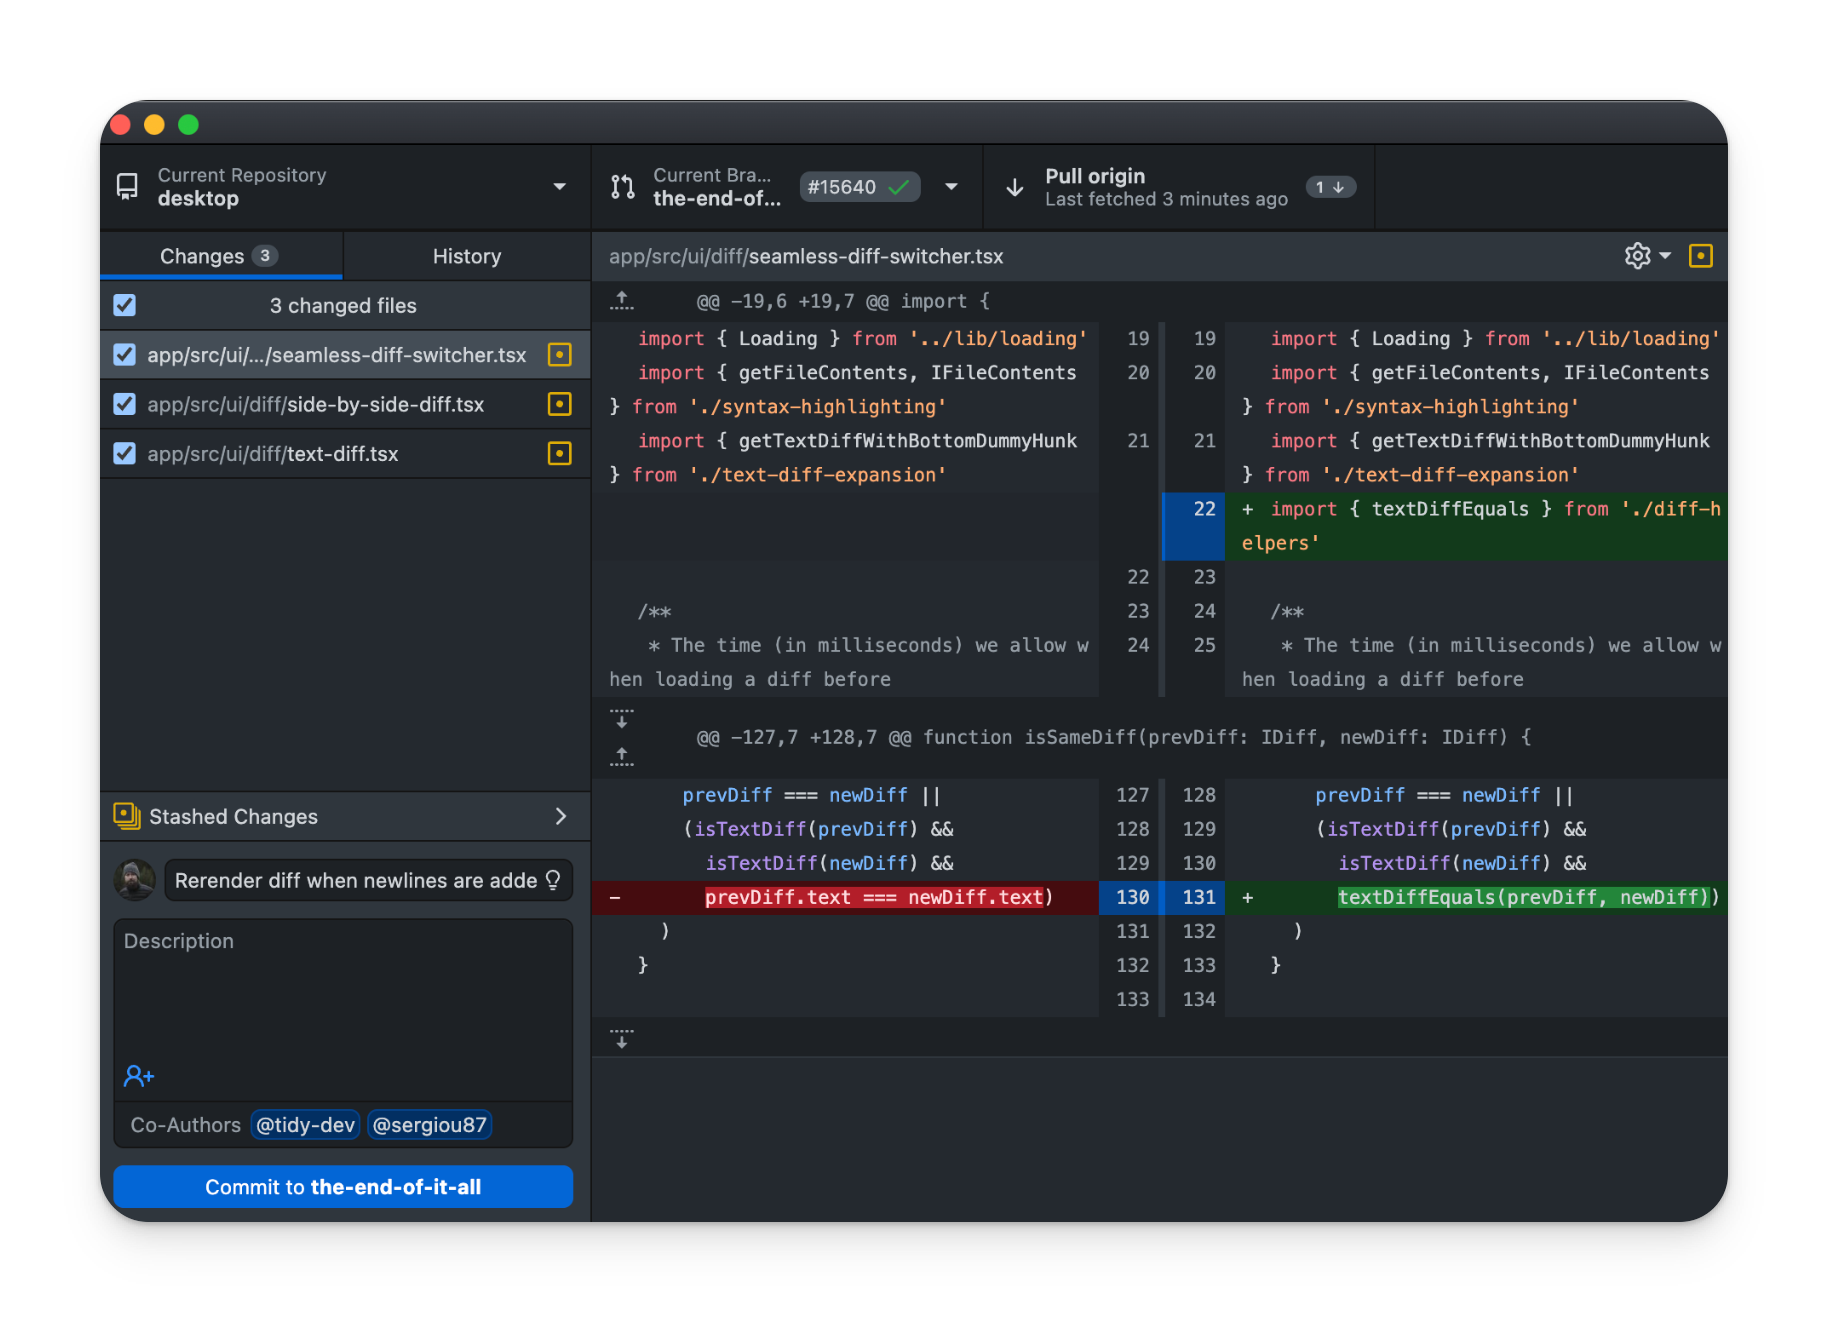Expand the Stashed Changes section
1828x1322 pixels.
point(560,816)
